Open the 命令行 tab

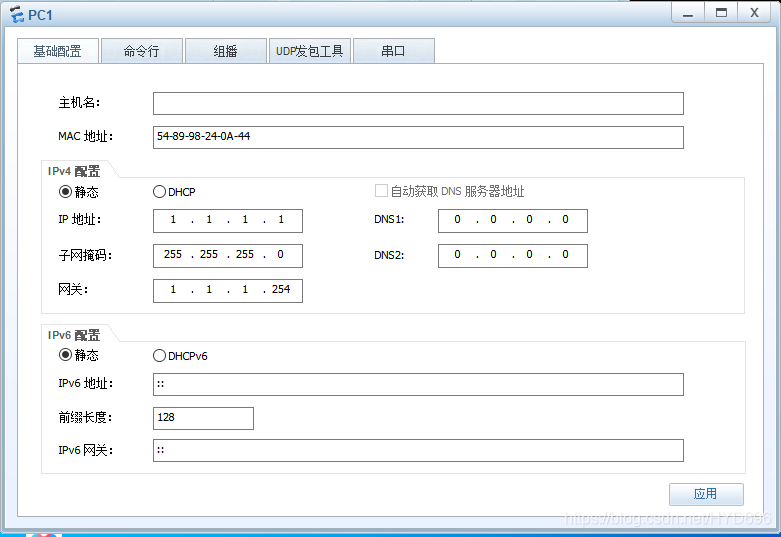pyautogui.click(x=141, y=51)
